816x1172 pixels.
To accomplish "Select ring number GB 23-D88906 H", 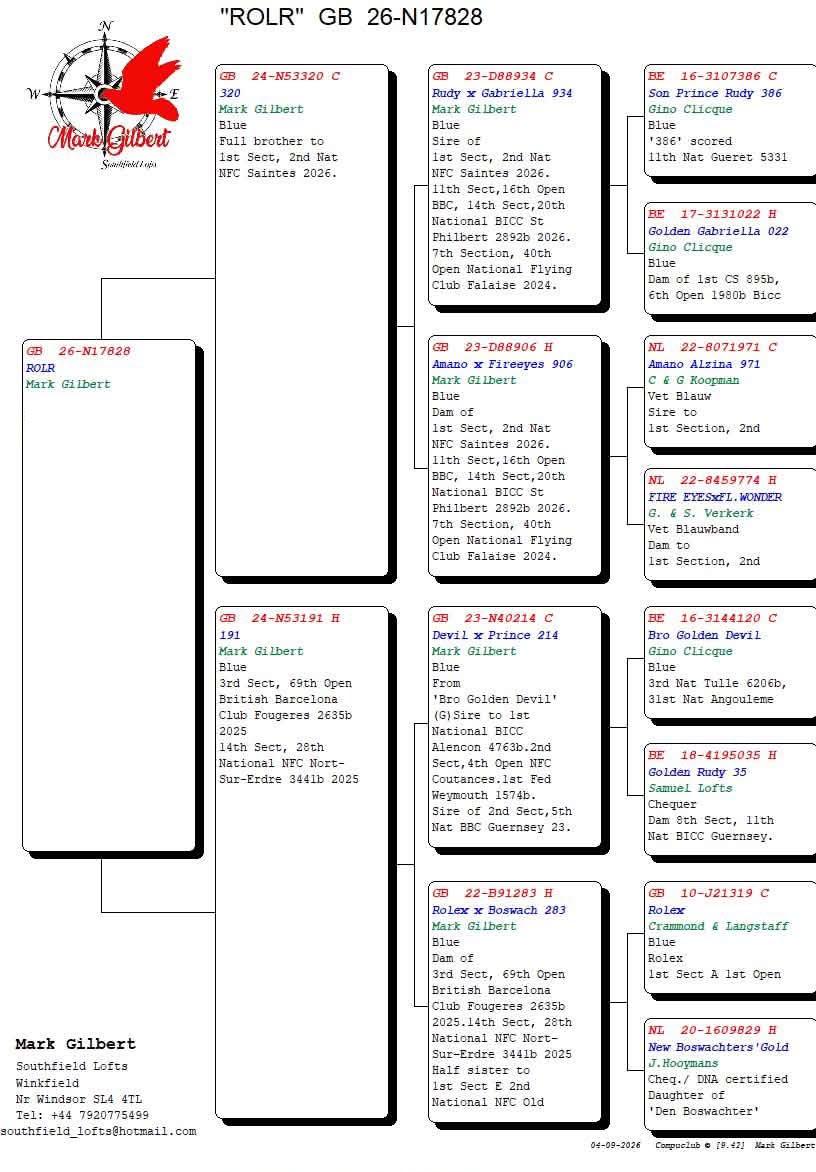I will [492, 348].
